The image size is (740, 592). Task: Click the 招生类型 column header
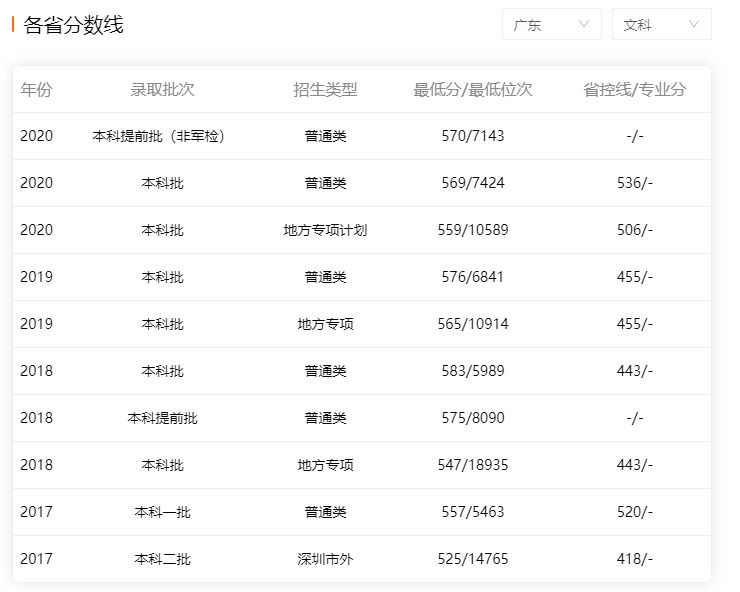point(325,90)
